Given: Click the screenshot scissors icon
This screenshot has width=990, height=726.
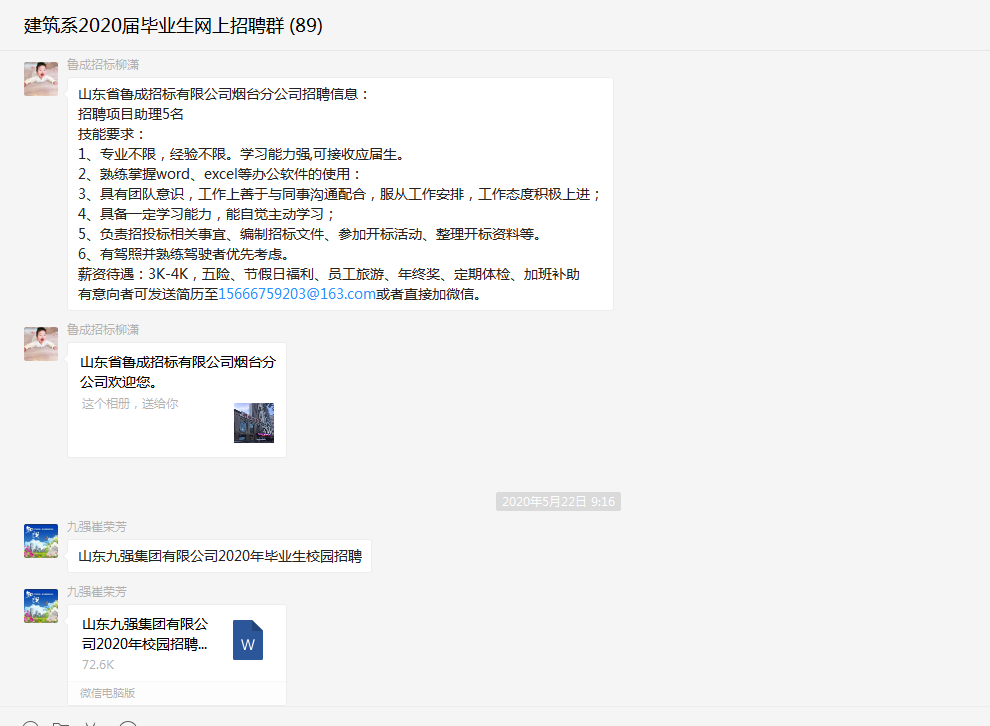Looking at the screenshot, I should [93, 723].
